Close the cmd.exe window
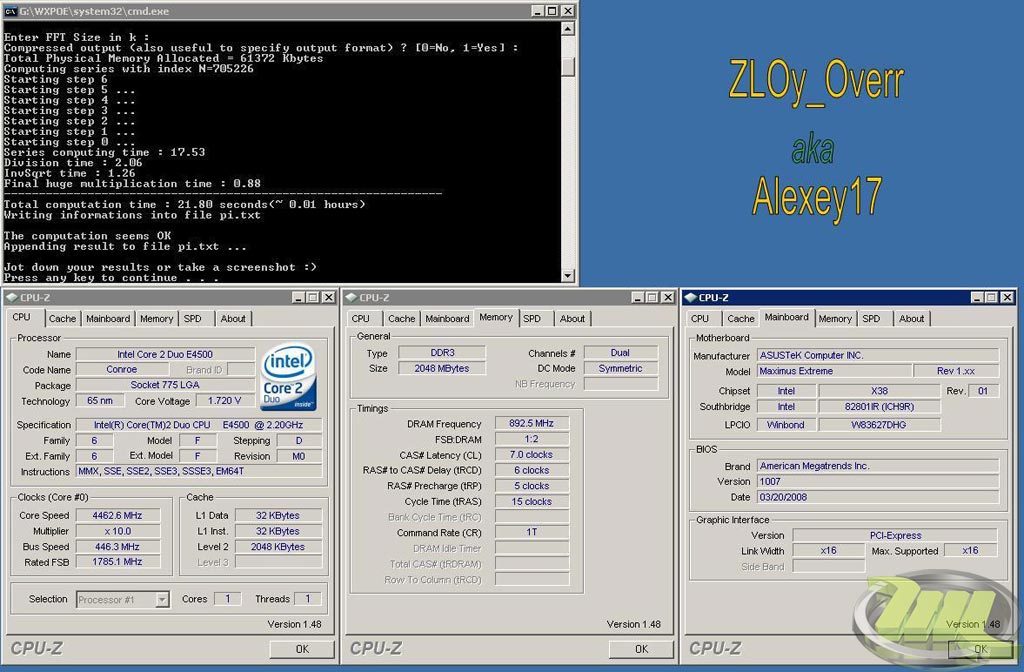 tap(568, 10)
